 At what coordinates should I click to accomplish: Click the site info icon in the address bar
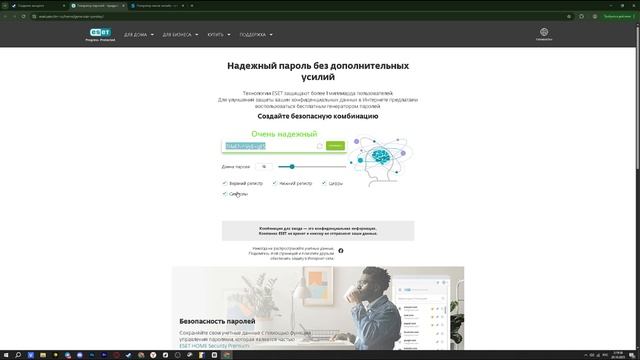click(35, 16)
